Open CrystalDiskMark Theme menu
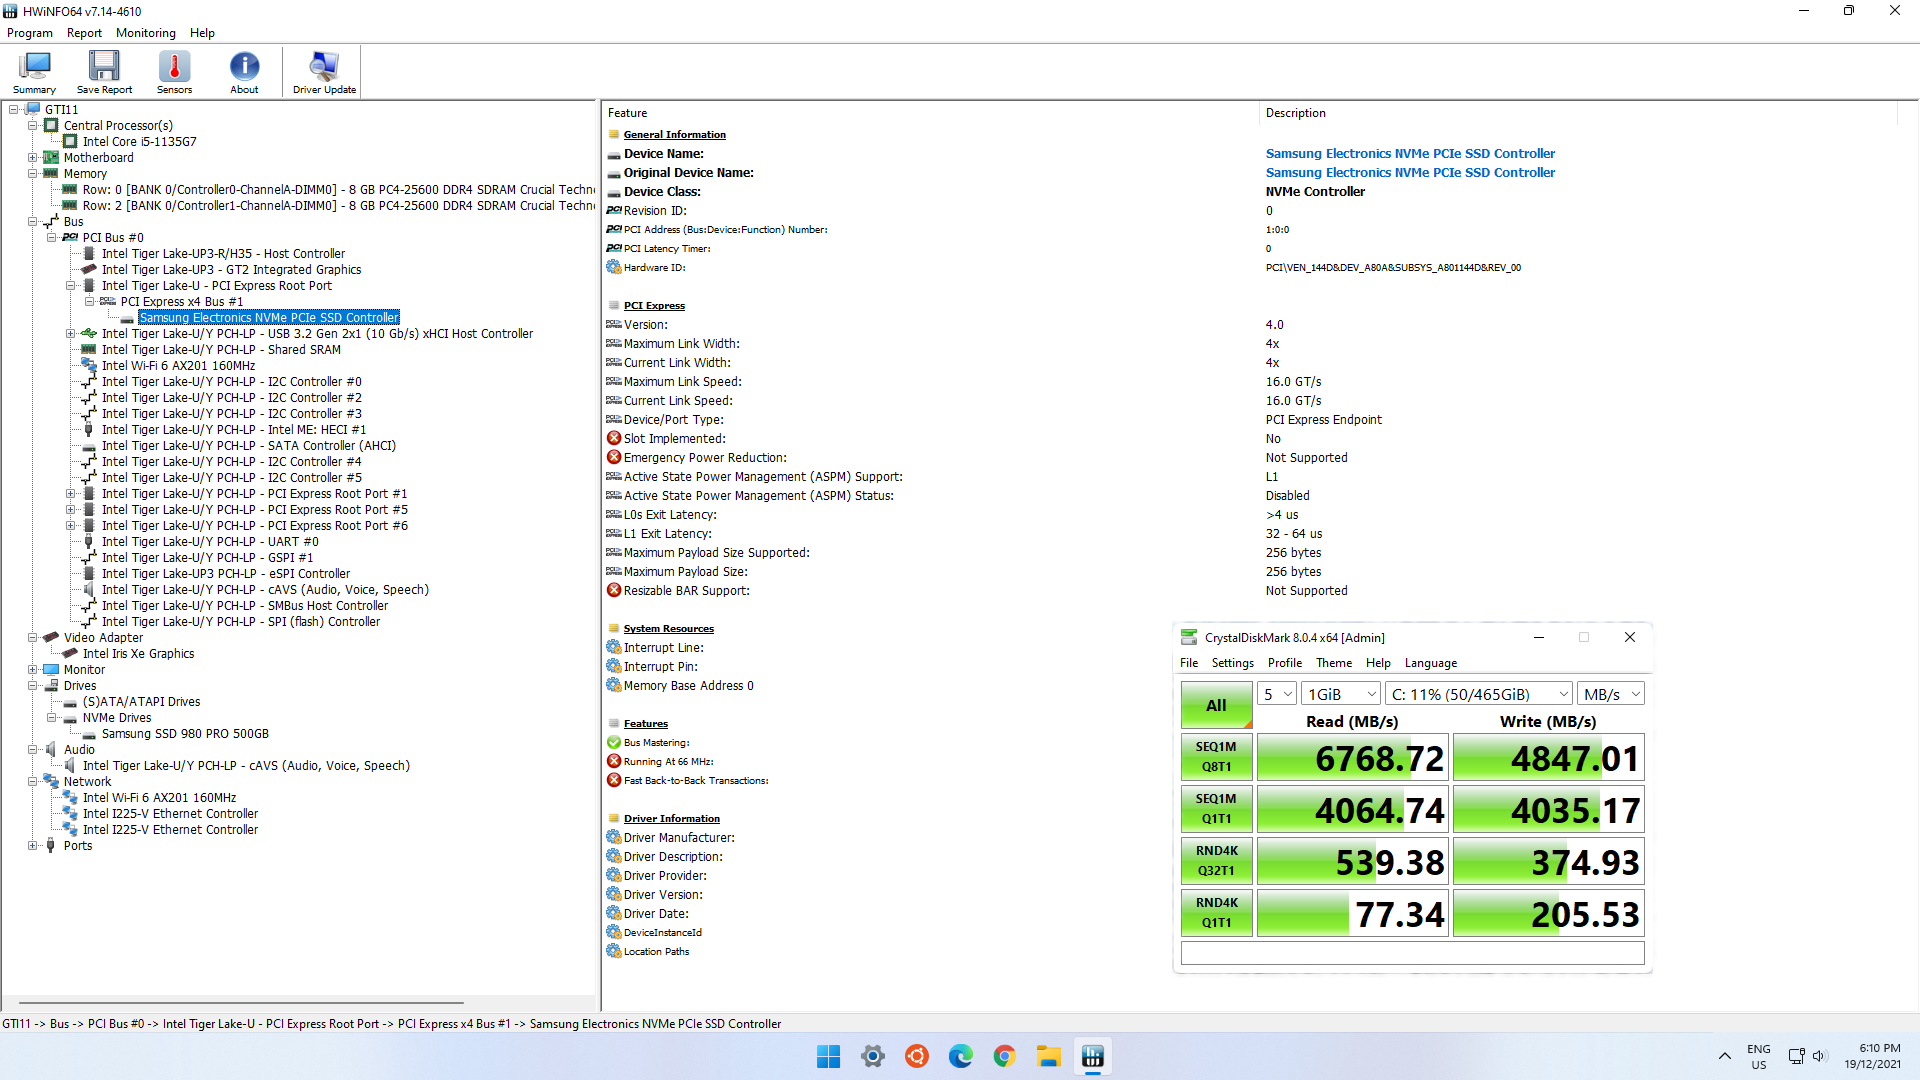Screen dimensions: 1920x1080 [1334, 663]
